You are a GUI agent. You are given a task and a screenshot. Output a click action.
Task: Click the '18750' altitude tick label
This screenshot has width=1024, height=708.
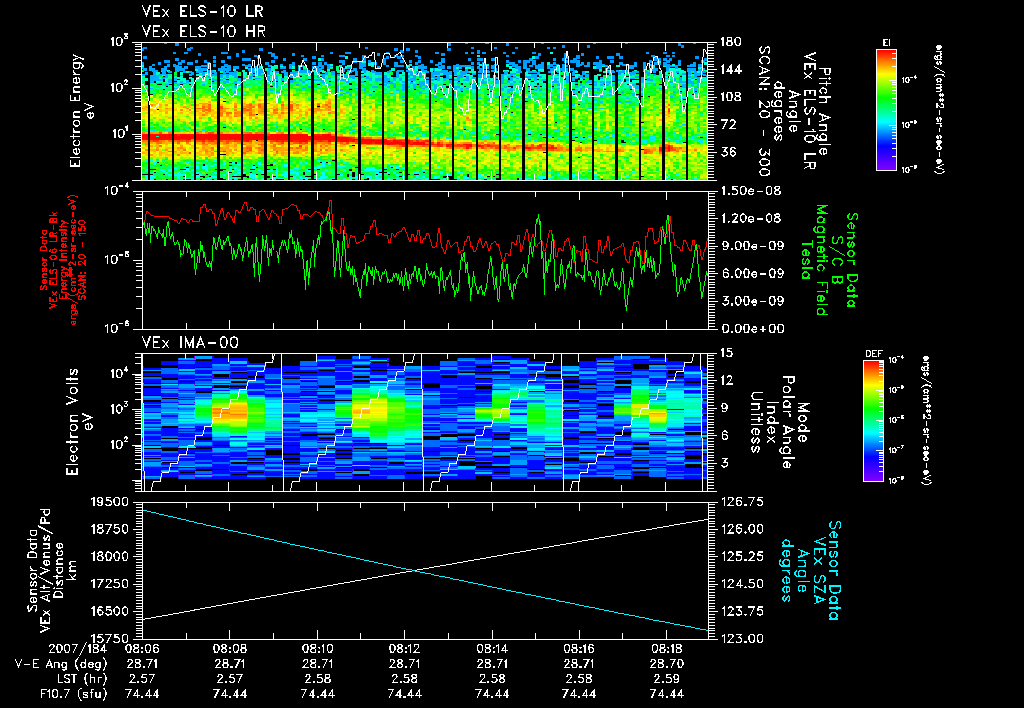[x=111, y=530]
